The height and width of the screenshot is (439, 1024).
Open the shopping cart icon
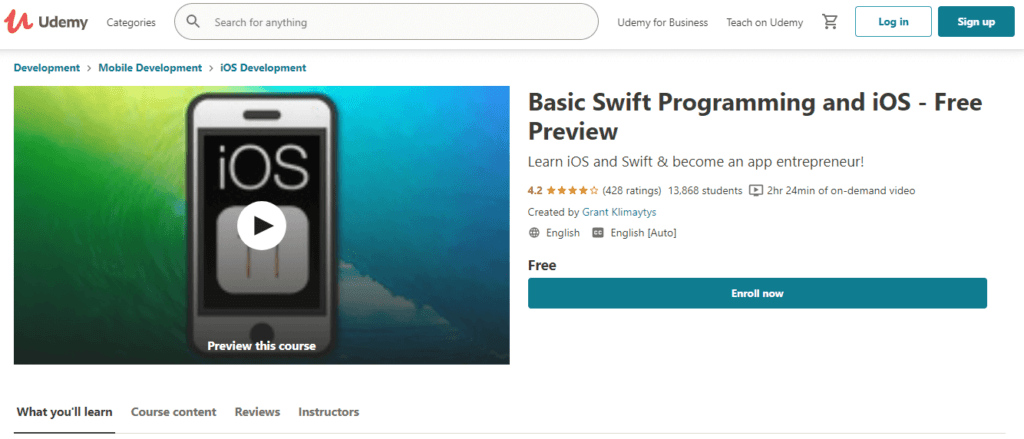point(830,22)
